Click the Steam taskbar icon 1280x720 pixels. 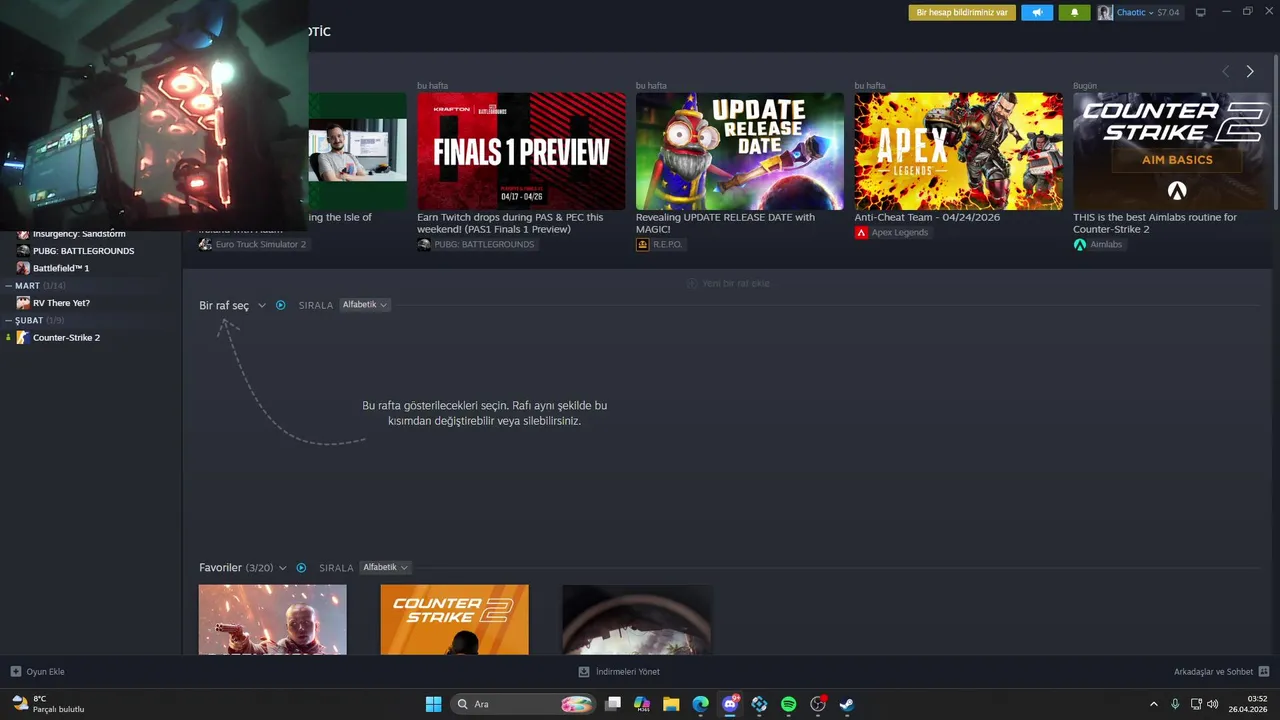point(847,704)
